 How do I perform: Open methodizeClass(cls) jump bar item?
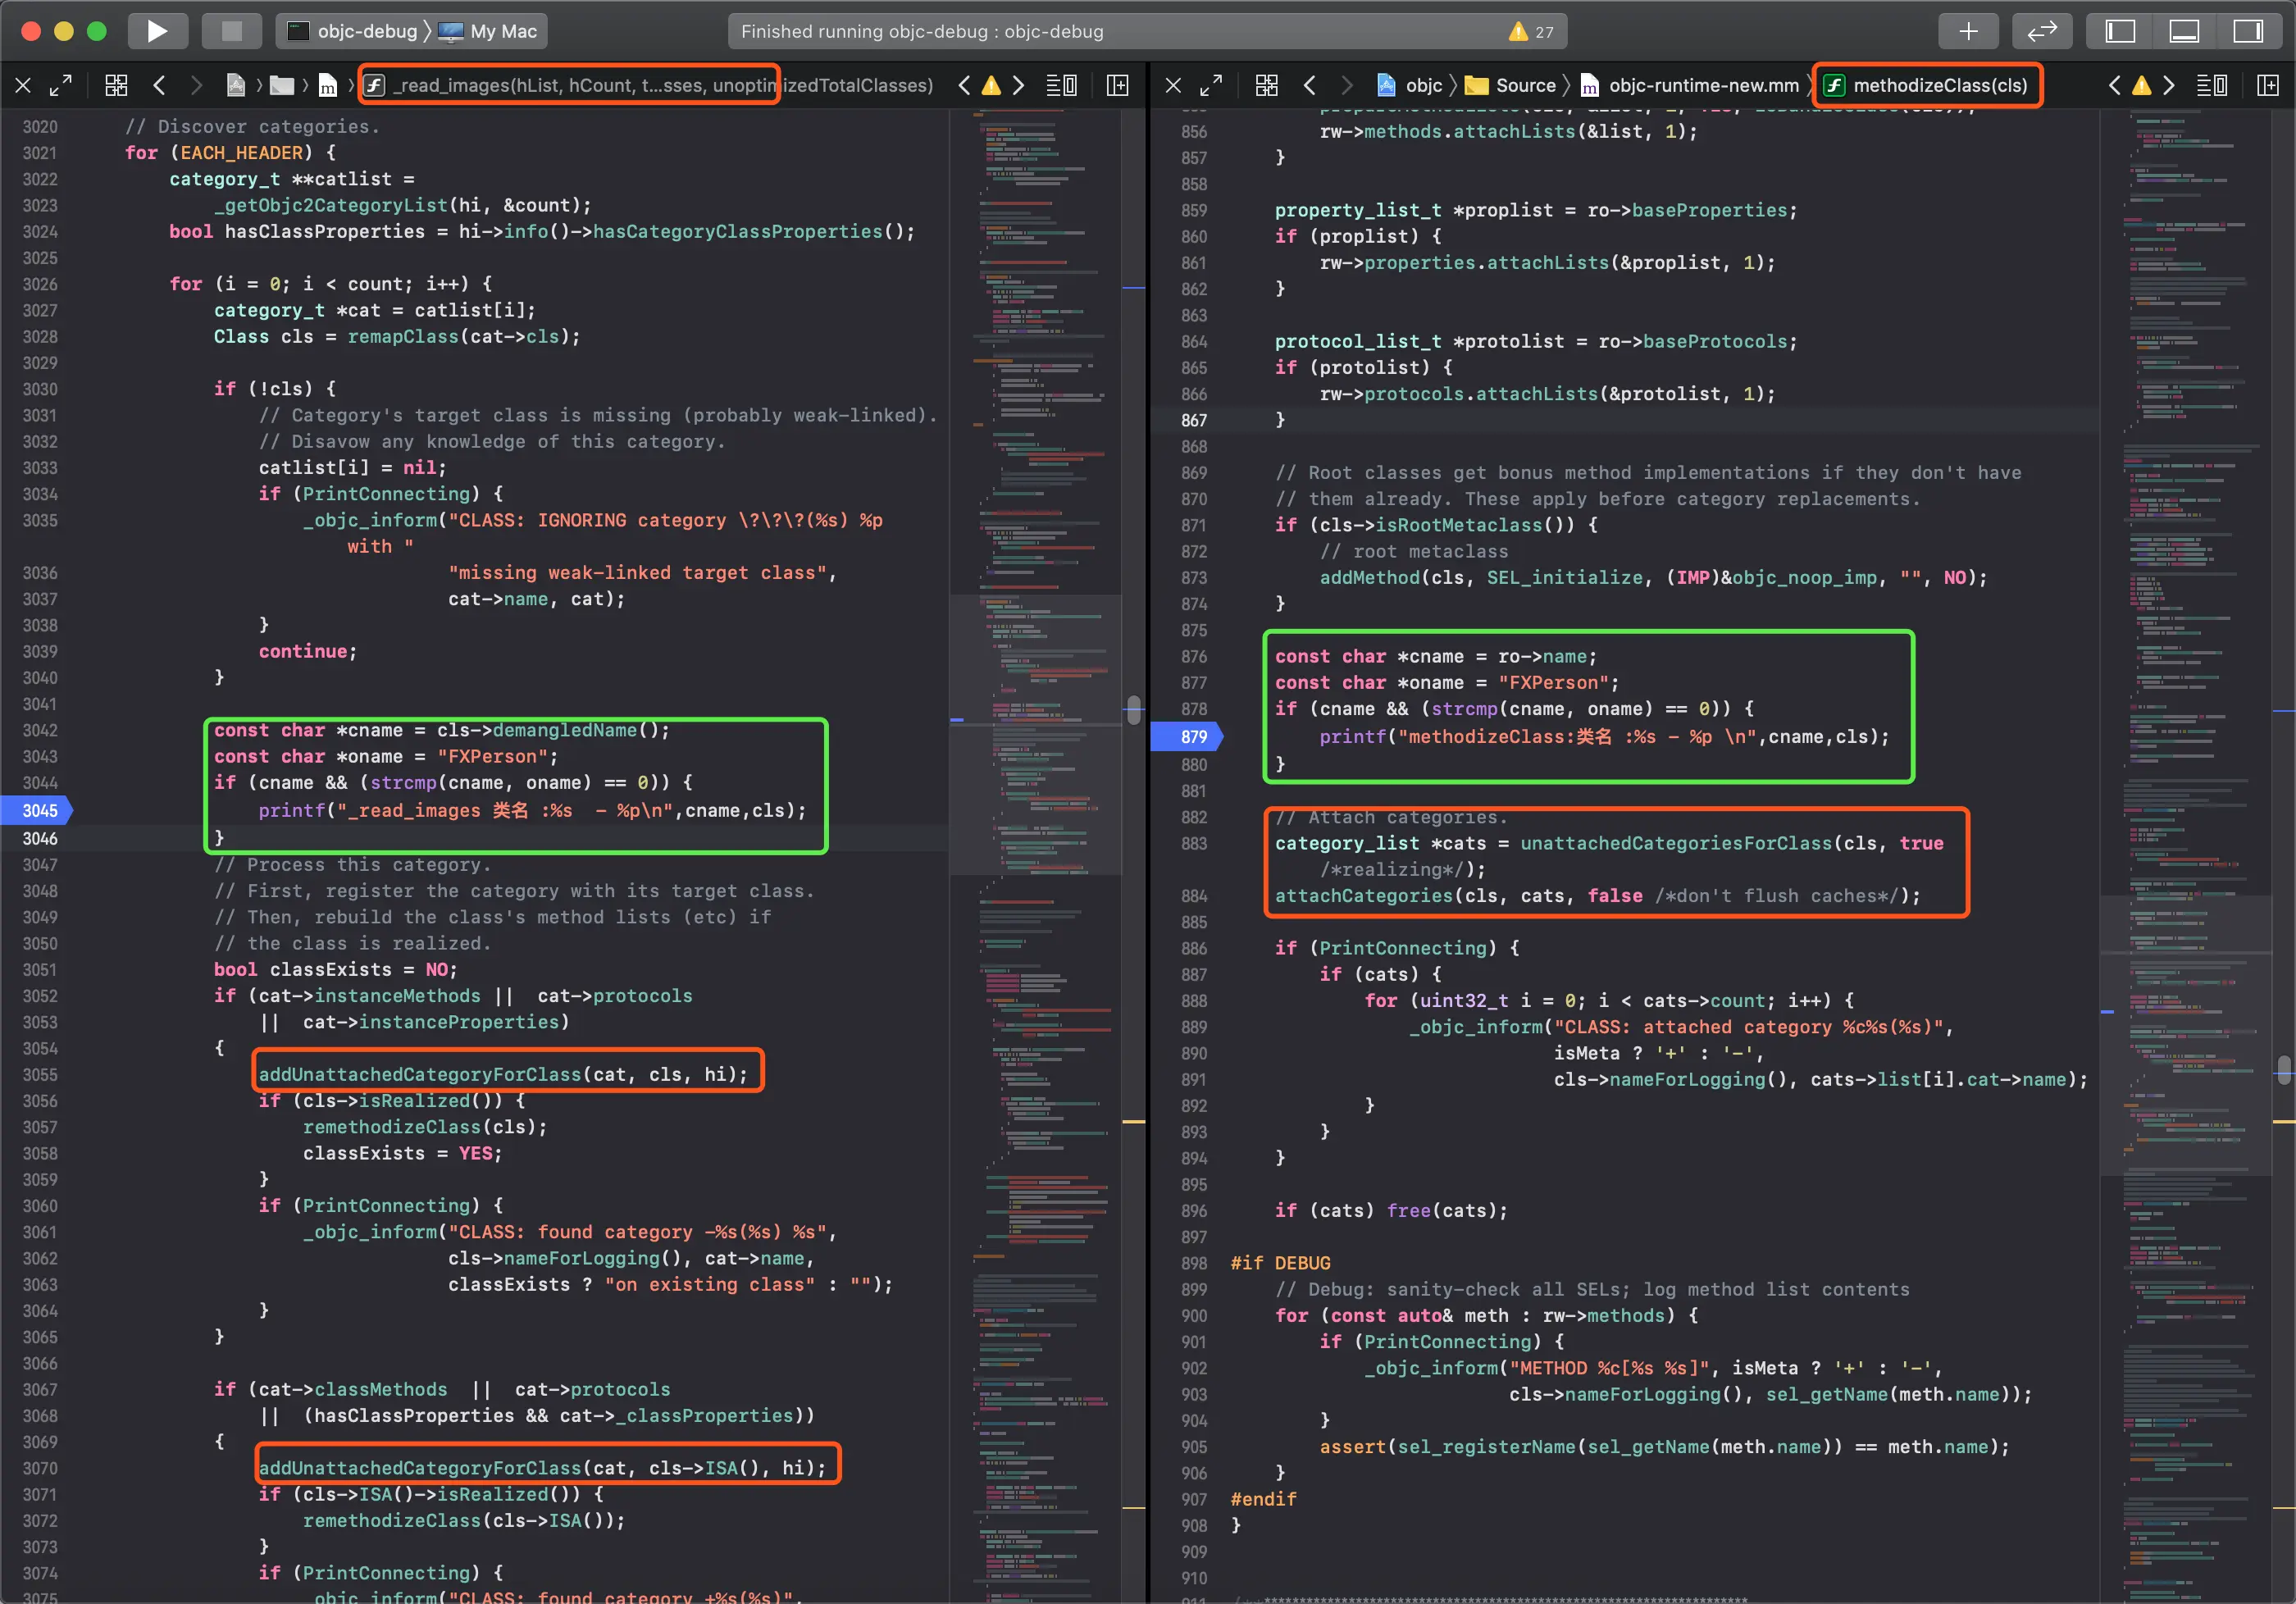pyautogui.click(x=1926, y=85)
